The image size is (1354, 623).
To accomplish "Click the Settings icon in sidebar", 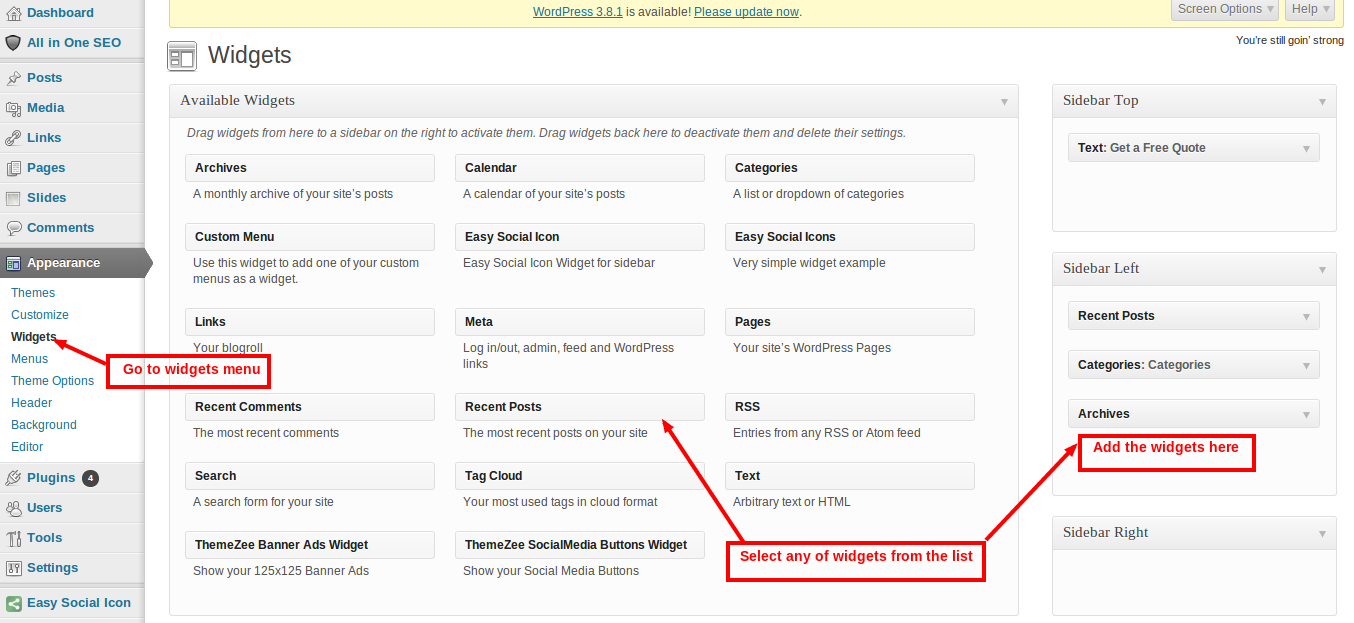I will (13, 568).
